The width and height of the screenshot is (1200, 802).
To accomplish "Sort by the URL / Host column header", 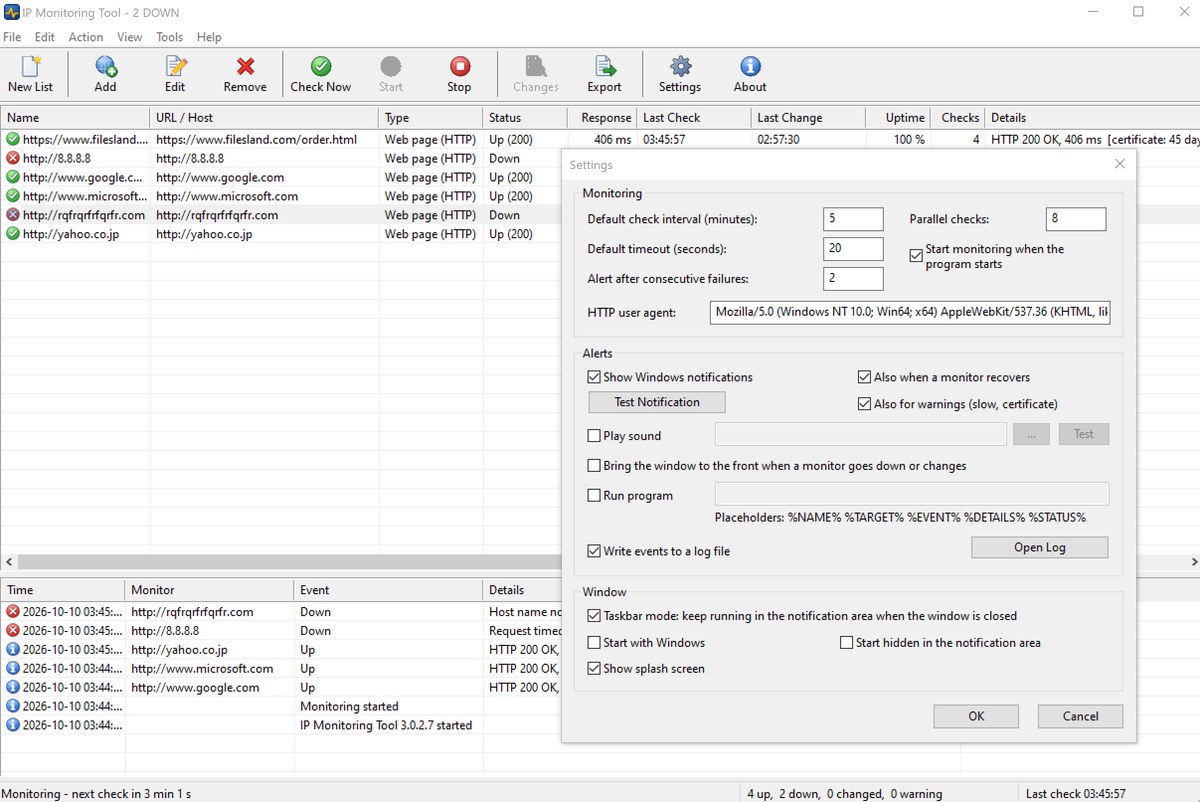I will click(265, 118).
